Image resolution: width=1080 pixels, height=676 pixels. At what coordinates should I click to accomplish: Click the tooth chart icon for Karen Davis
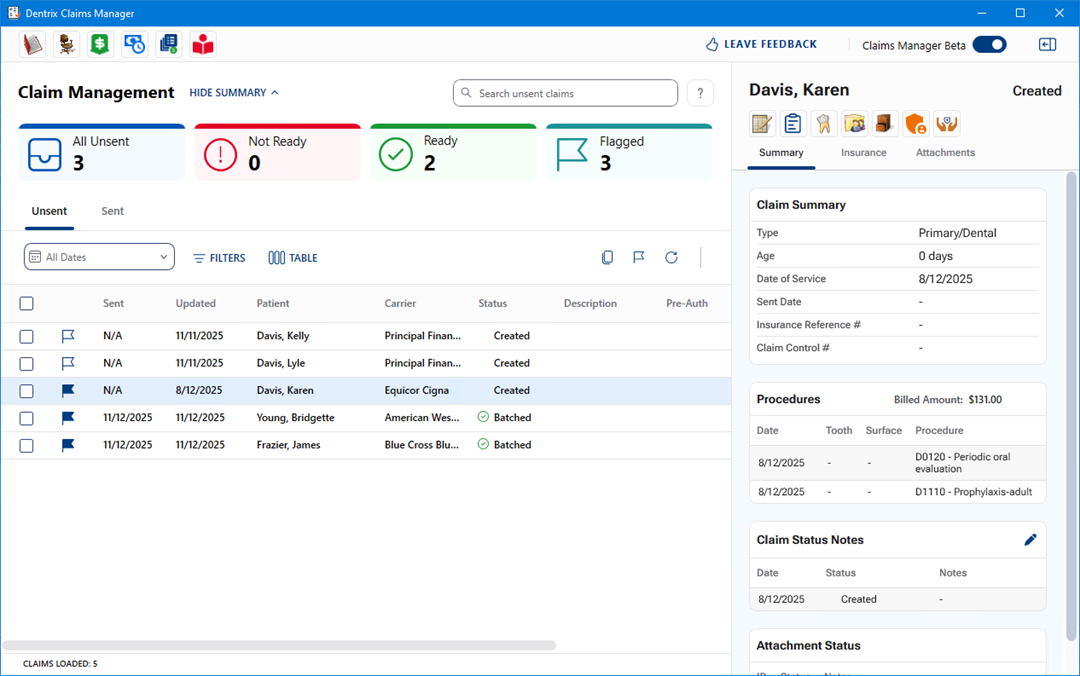coord(824,124)
